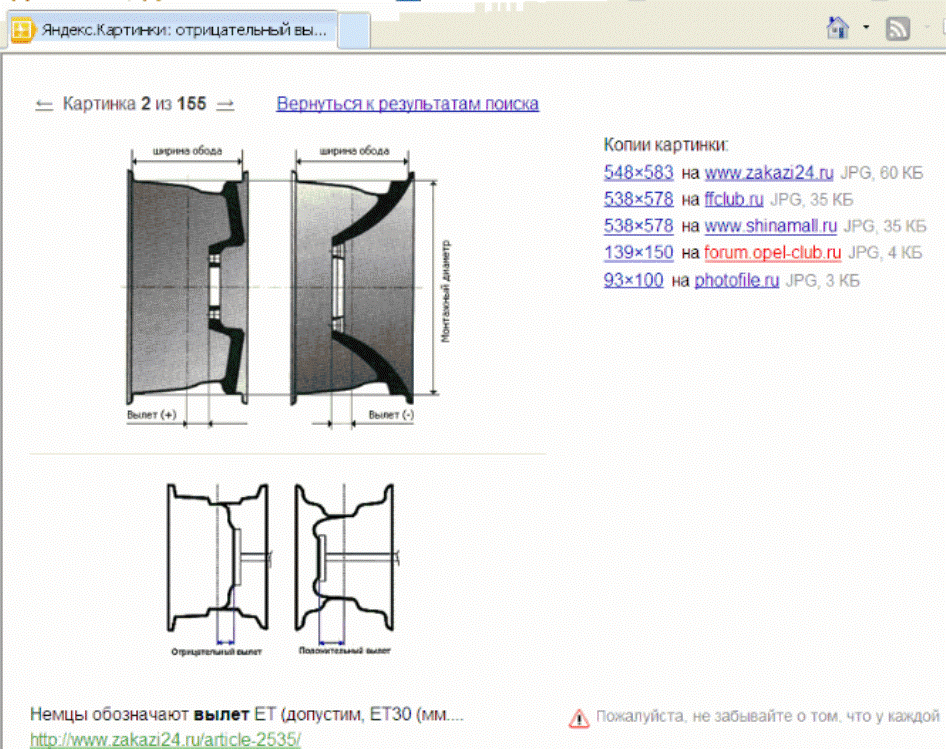Image resolution: width=946 pixels, height=749 pixels.
Task: Click JPG, 3 КБ file info
Action: click(822, 281)
